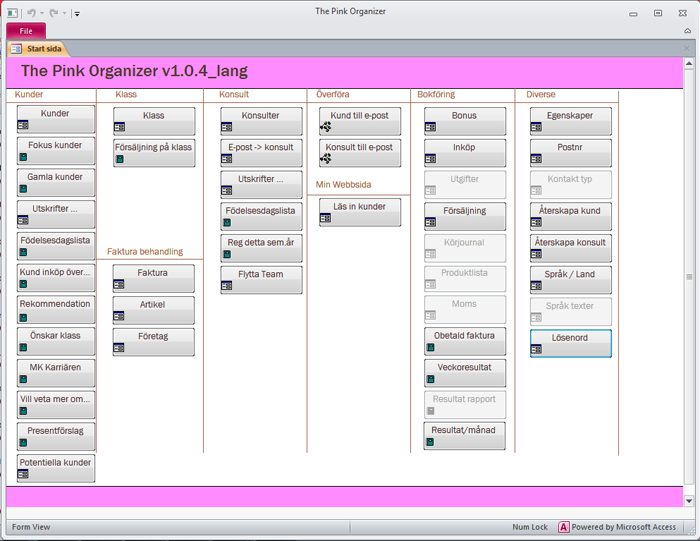Screen dimensions: 700x541
Task: Click the scroll up arrow of vertical scrollbar
Action: (689, 64)
